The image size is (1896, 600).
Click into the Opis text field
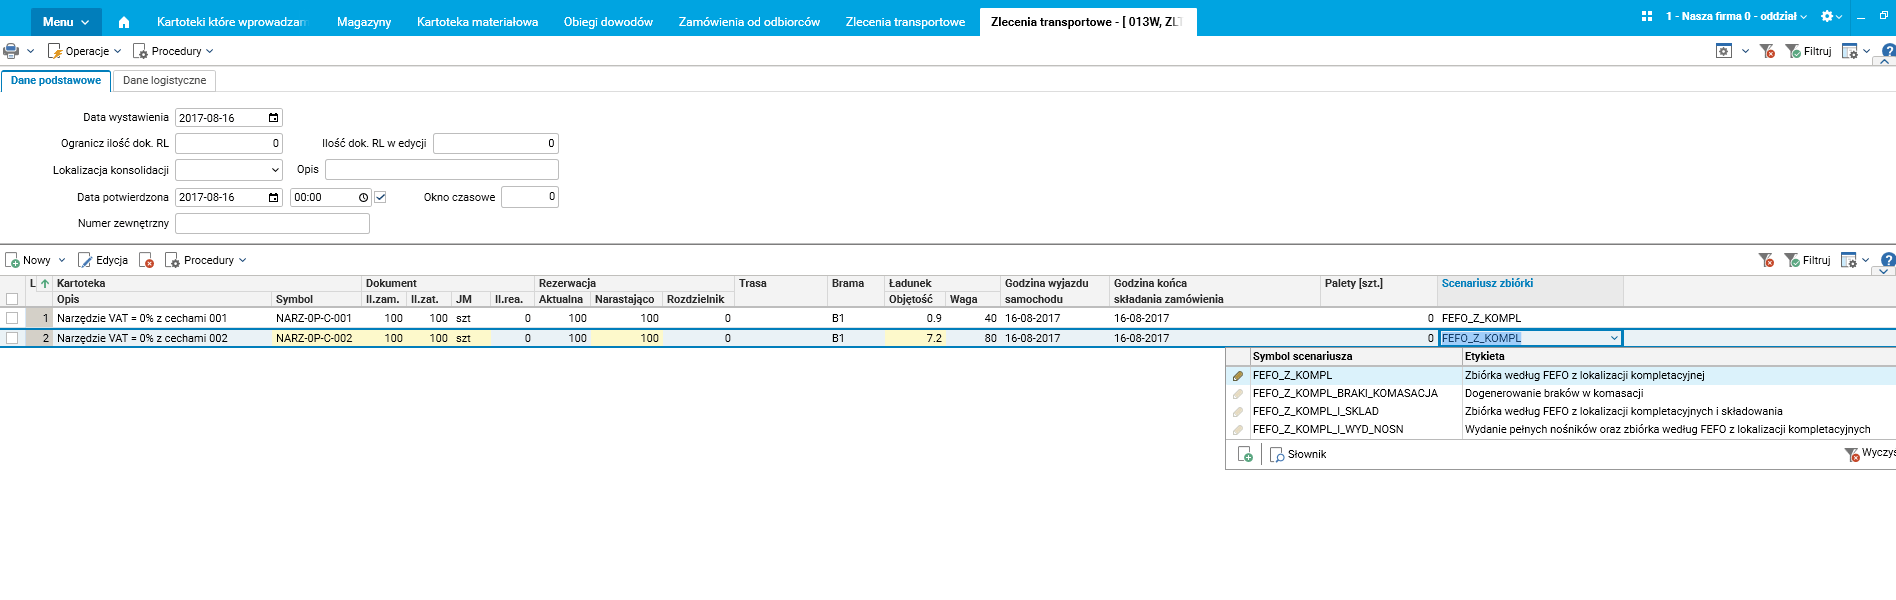(x=441, y=170)
